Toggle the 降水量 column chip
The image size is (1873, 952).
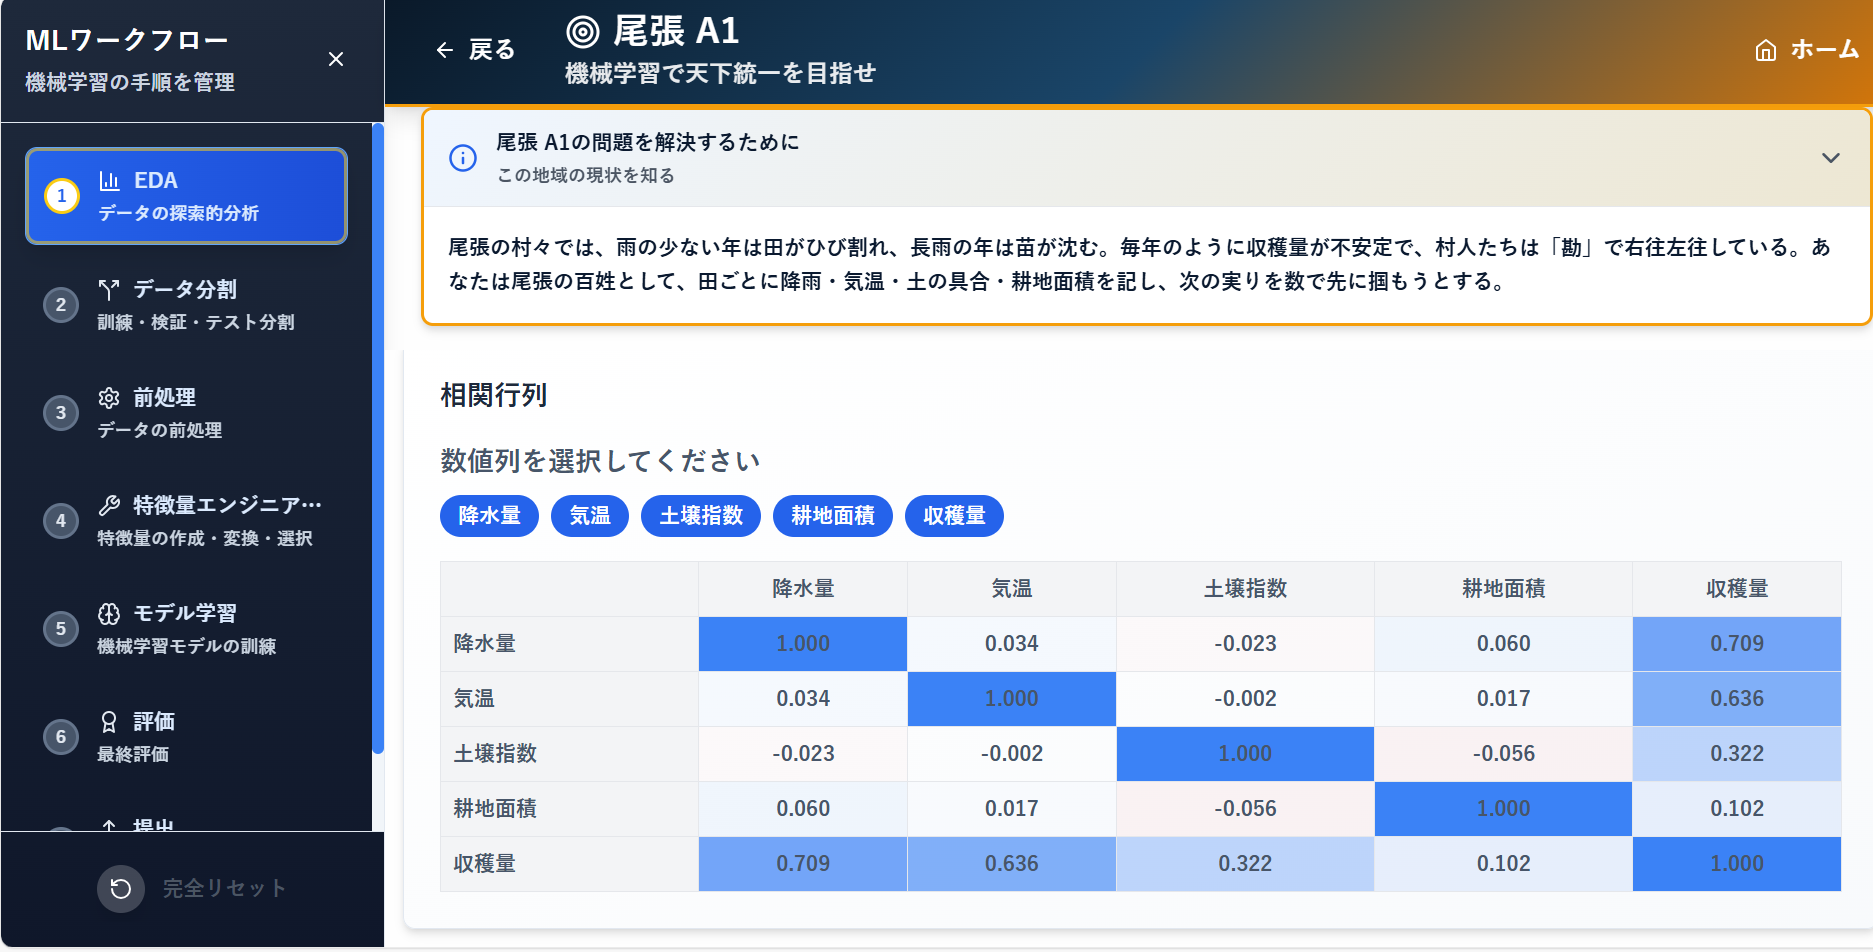(x=489, y=516)
